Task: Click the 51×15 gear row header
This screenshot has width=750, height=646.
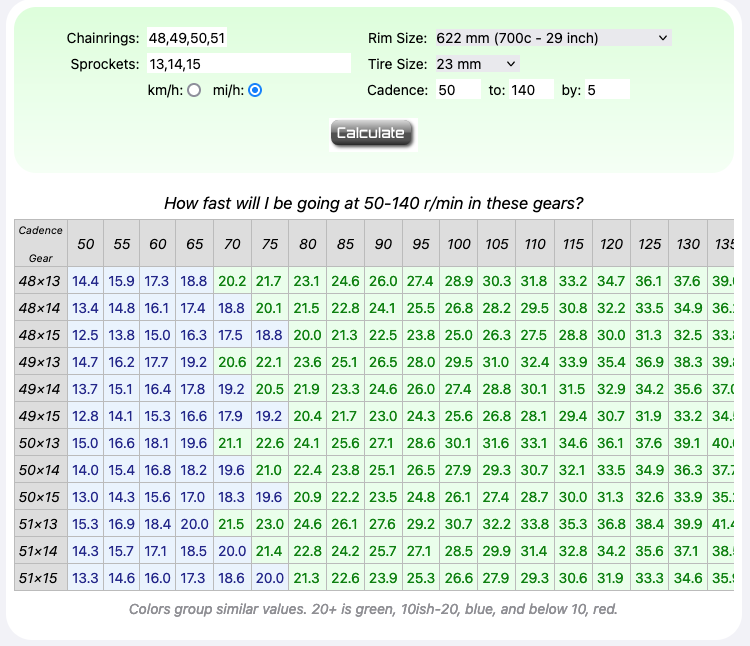Action: pyautogui.click(x=41, y=578)
